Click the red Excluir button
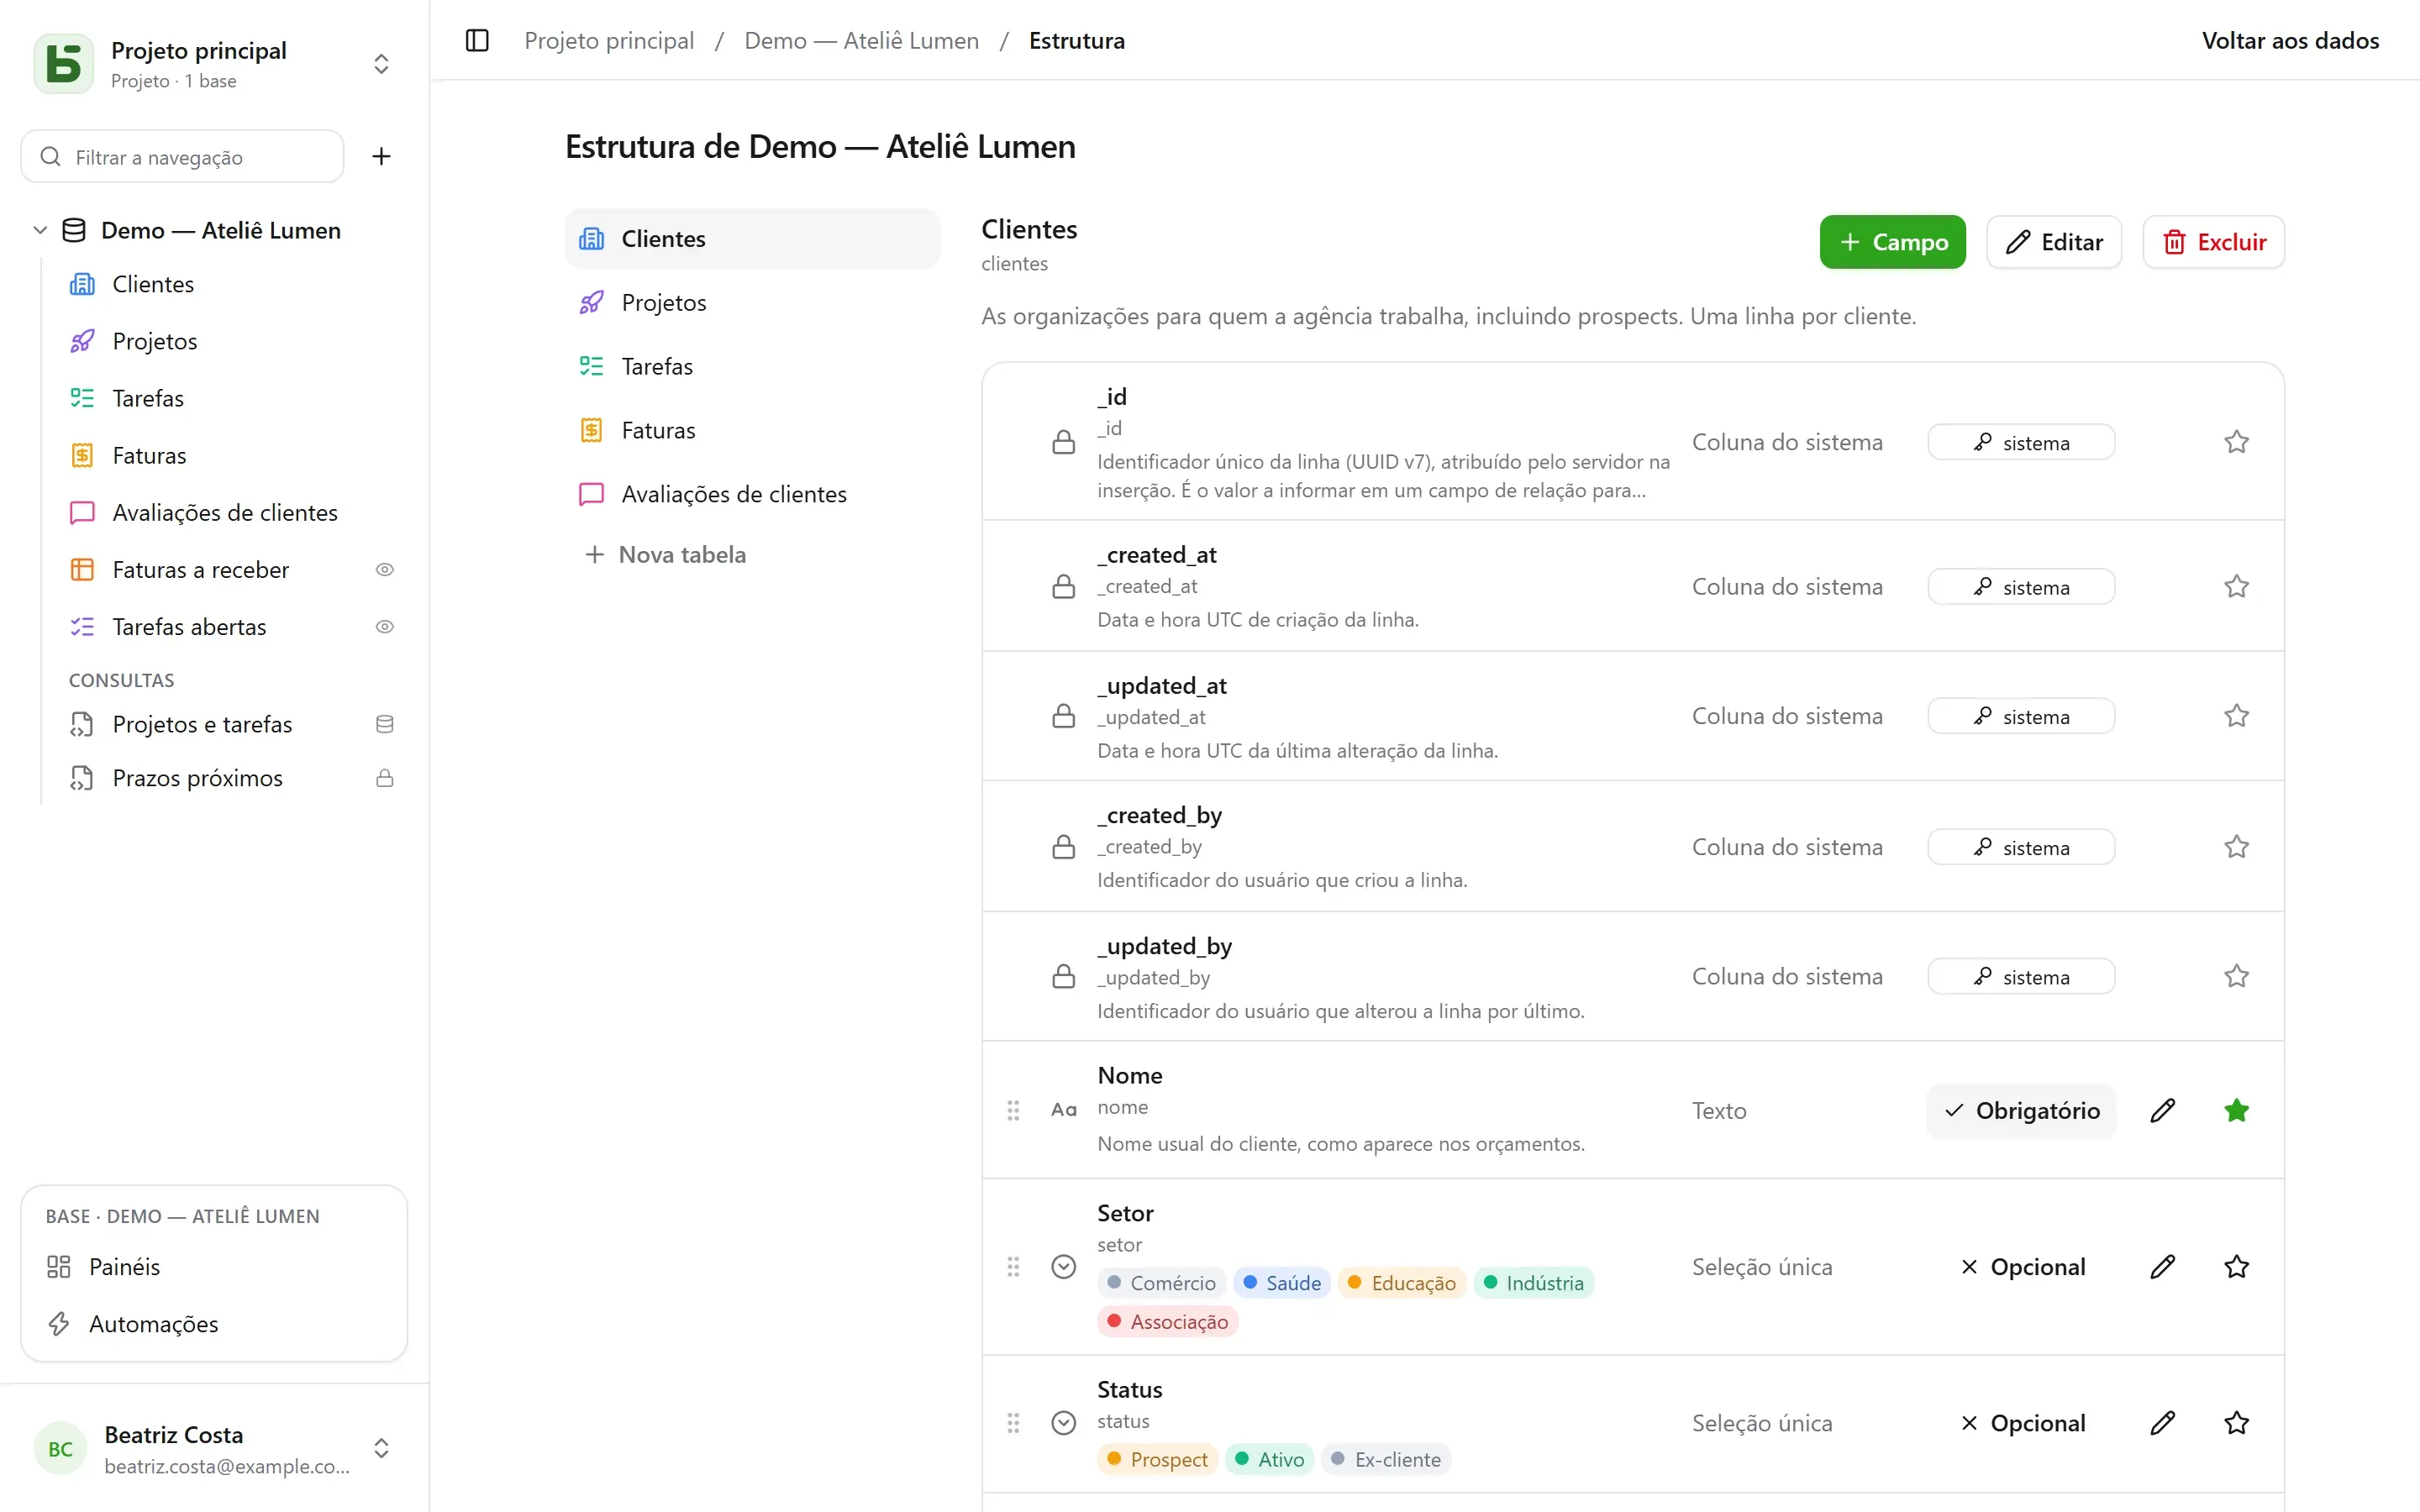Screen dimensions: 2420x1512 (x=2213, y=242)
